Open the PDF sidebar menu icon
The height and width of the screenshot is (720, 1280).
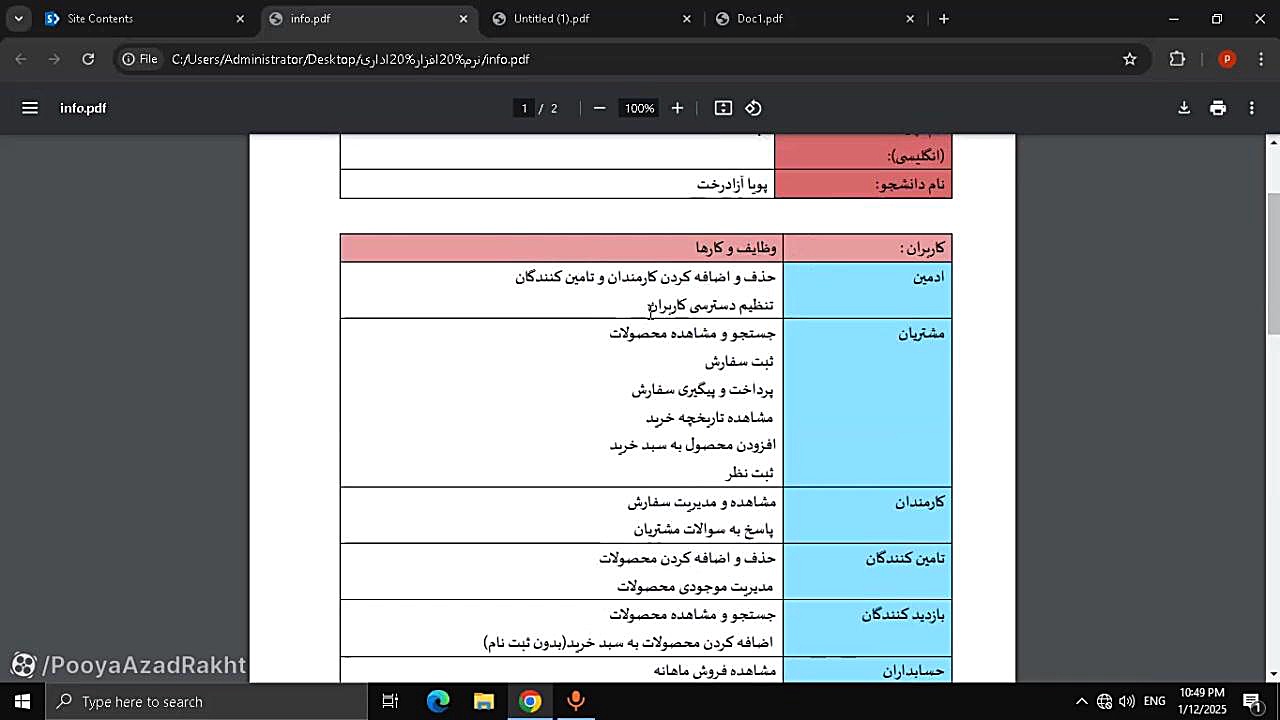click(30, 108)
